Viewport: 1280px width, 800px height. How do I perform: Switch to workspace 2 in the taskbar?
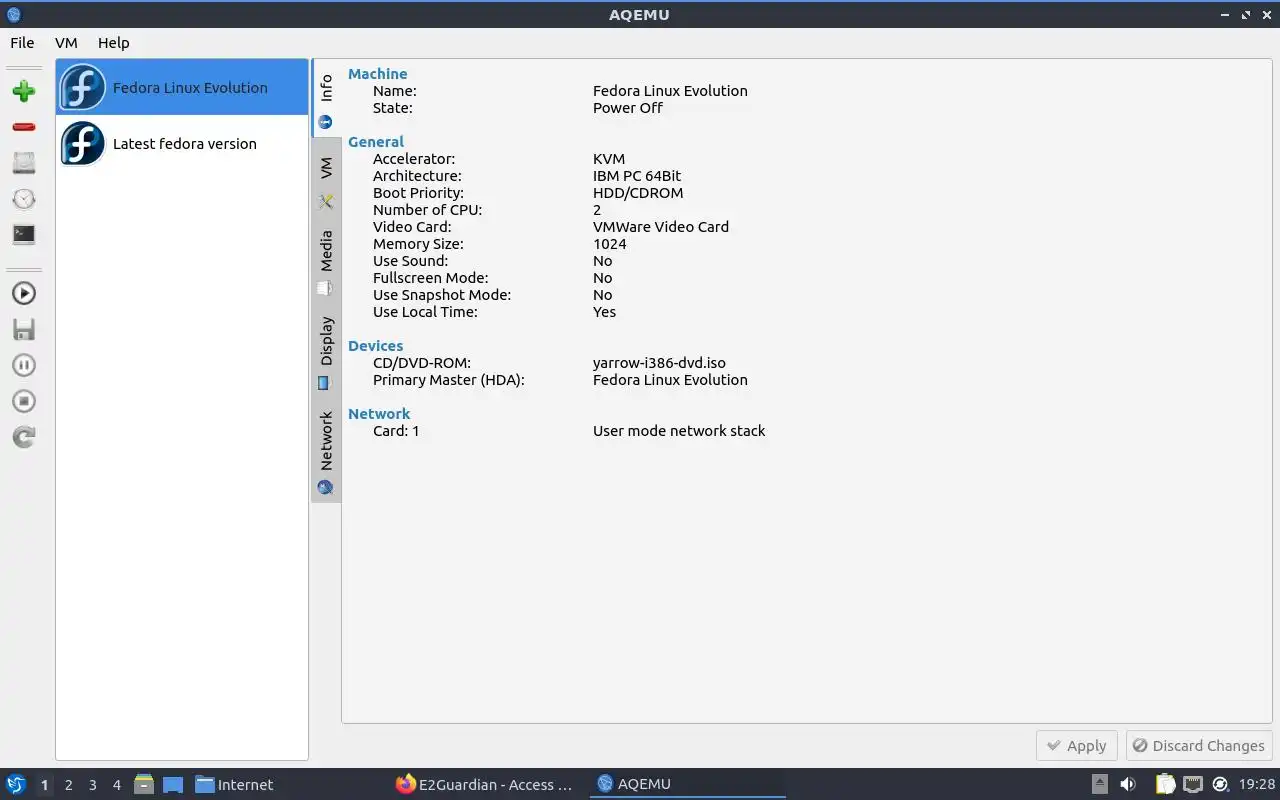68,785
